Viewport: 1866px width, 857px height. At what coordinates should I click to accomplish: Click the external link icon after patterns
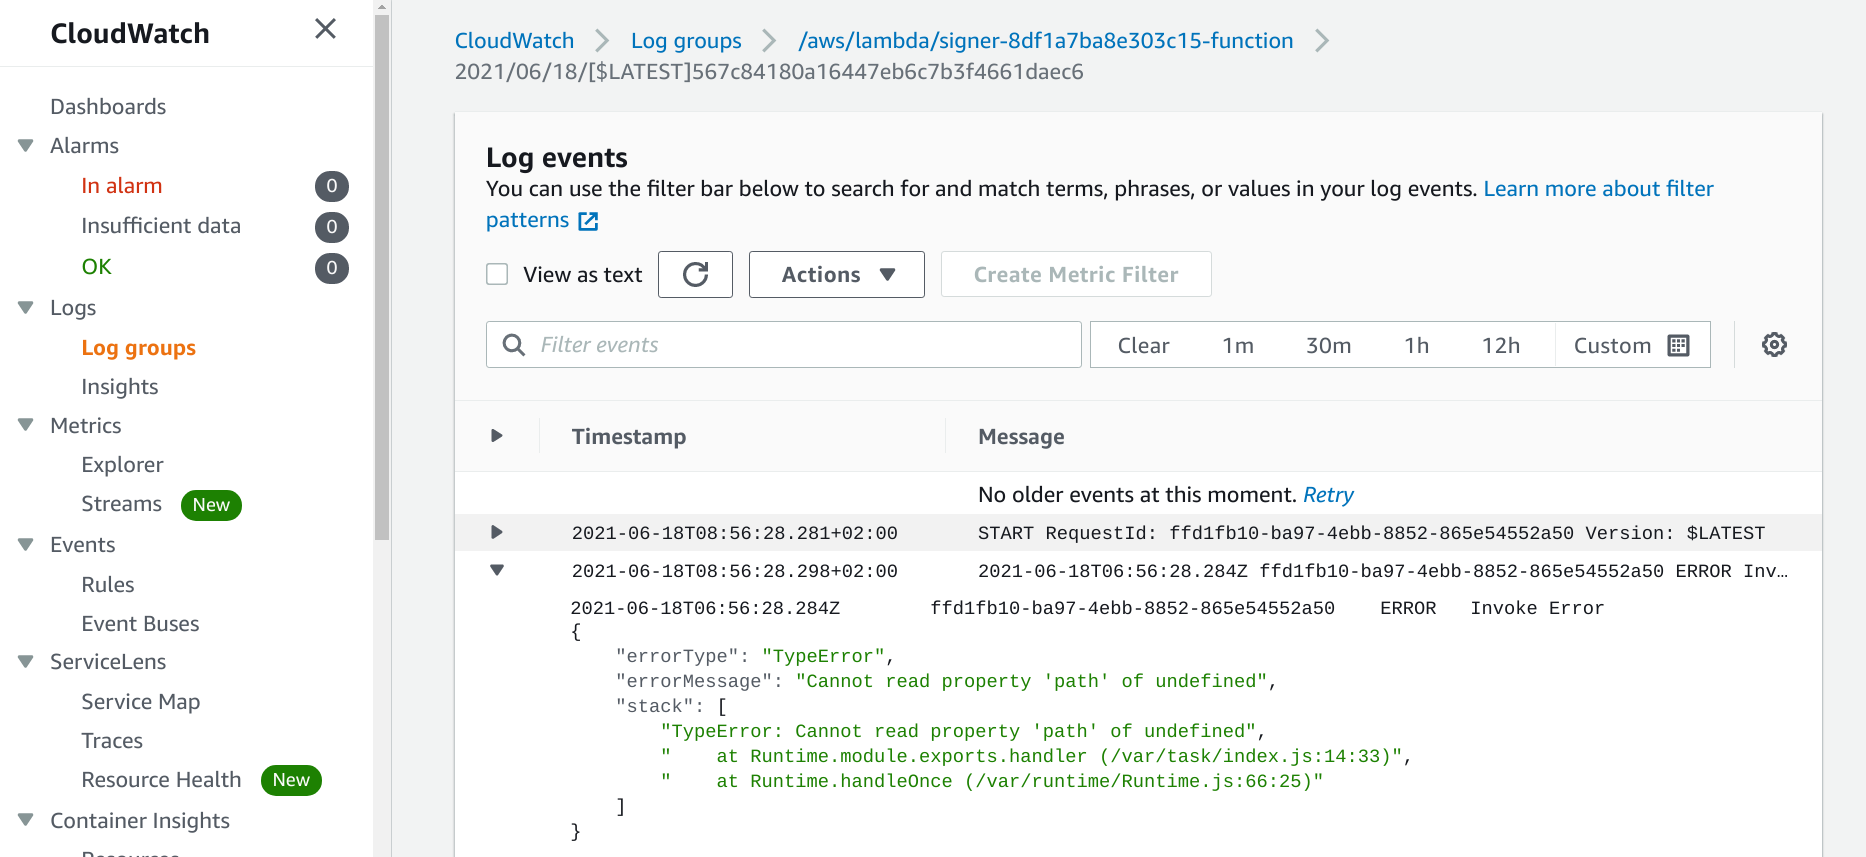pos(589,221)
